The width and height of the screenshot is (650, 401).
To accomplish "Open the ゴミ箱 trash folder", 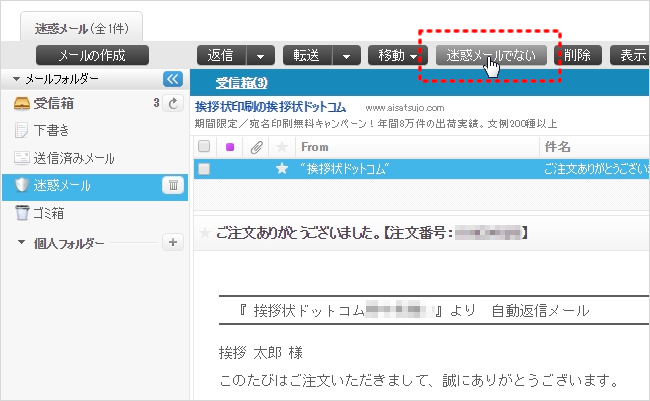I will click(49, 213).
